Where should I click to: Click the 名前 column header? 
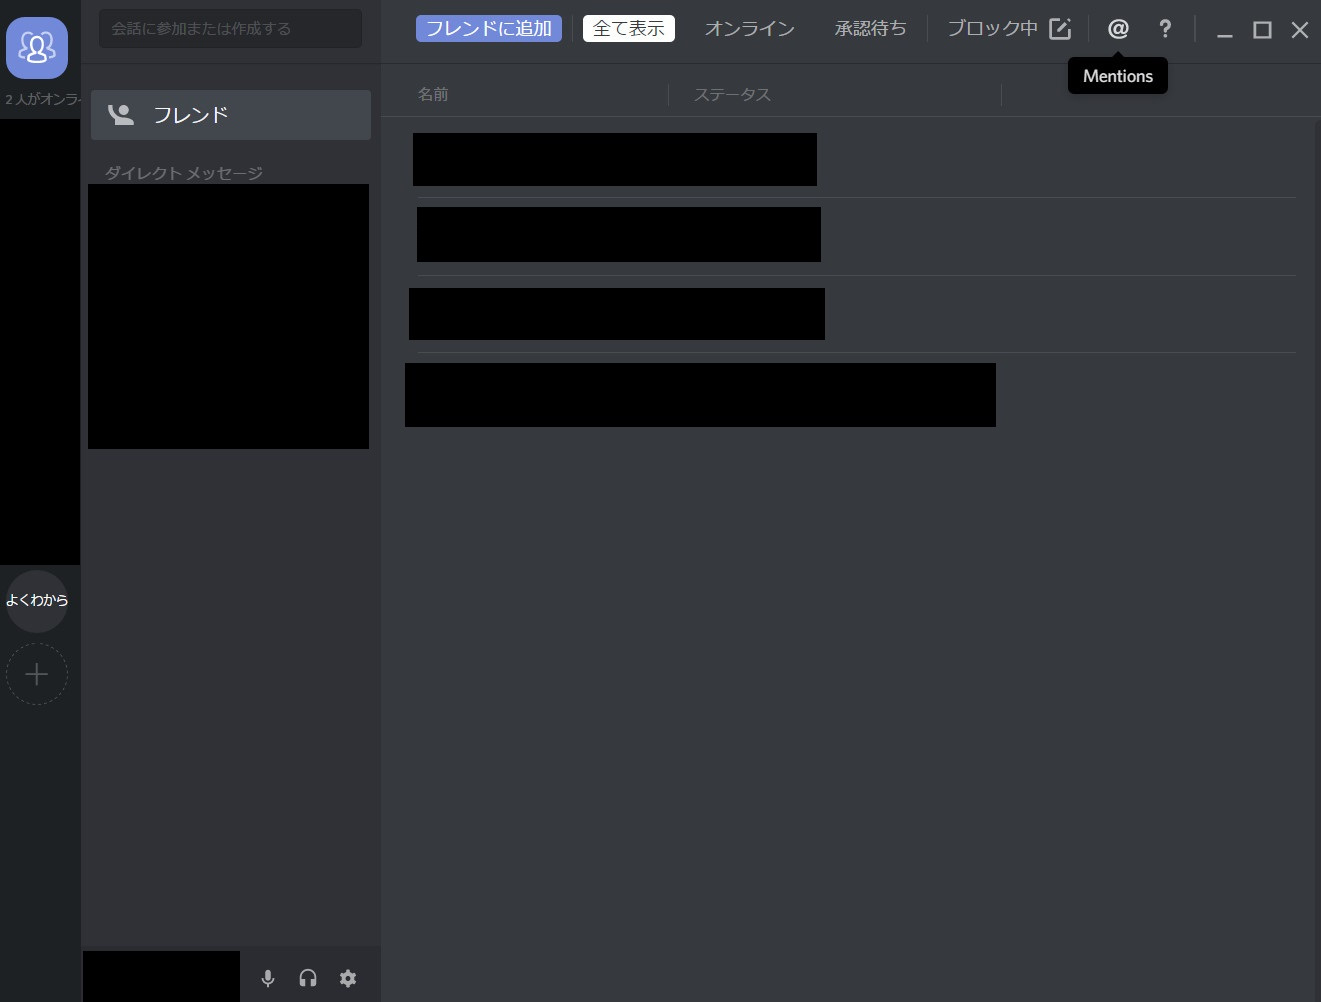[x=433, y=94]
